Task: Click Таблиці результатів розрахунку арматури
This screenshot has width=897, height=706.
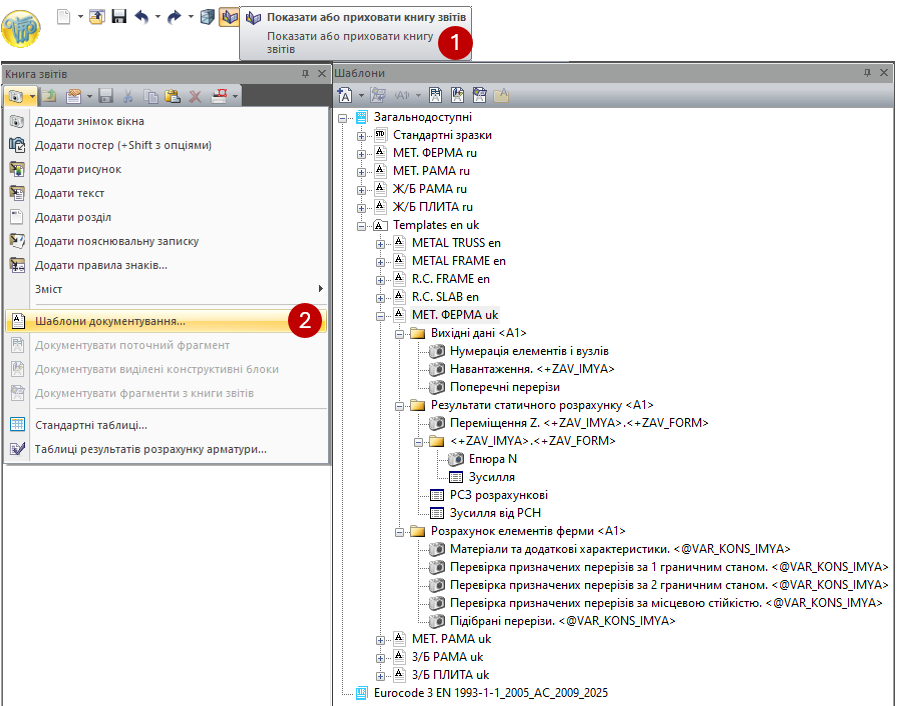Action: pyautogui.click(x=150, y=449)
